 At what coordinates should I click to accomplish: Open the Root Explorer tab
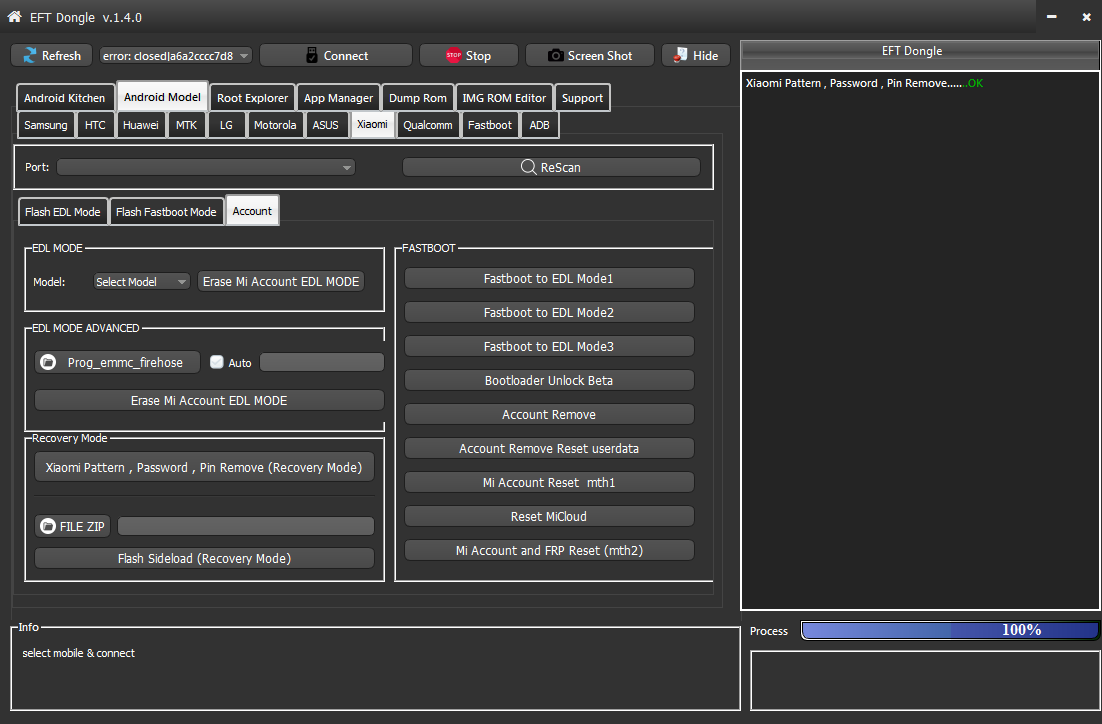tap(252, 98)
